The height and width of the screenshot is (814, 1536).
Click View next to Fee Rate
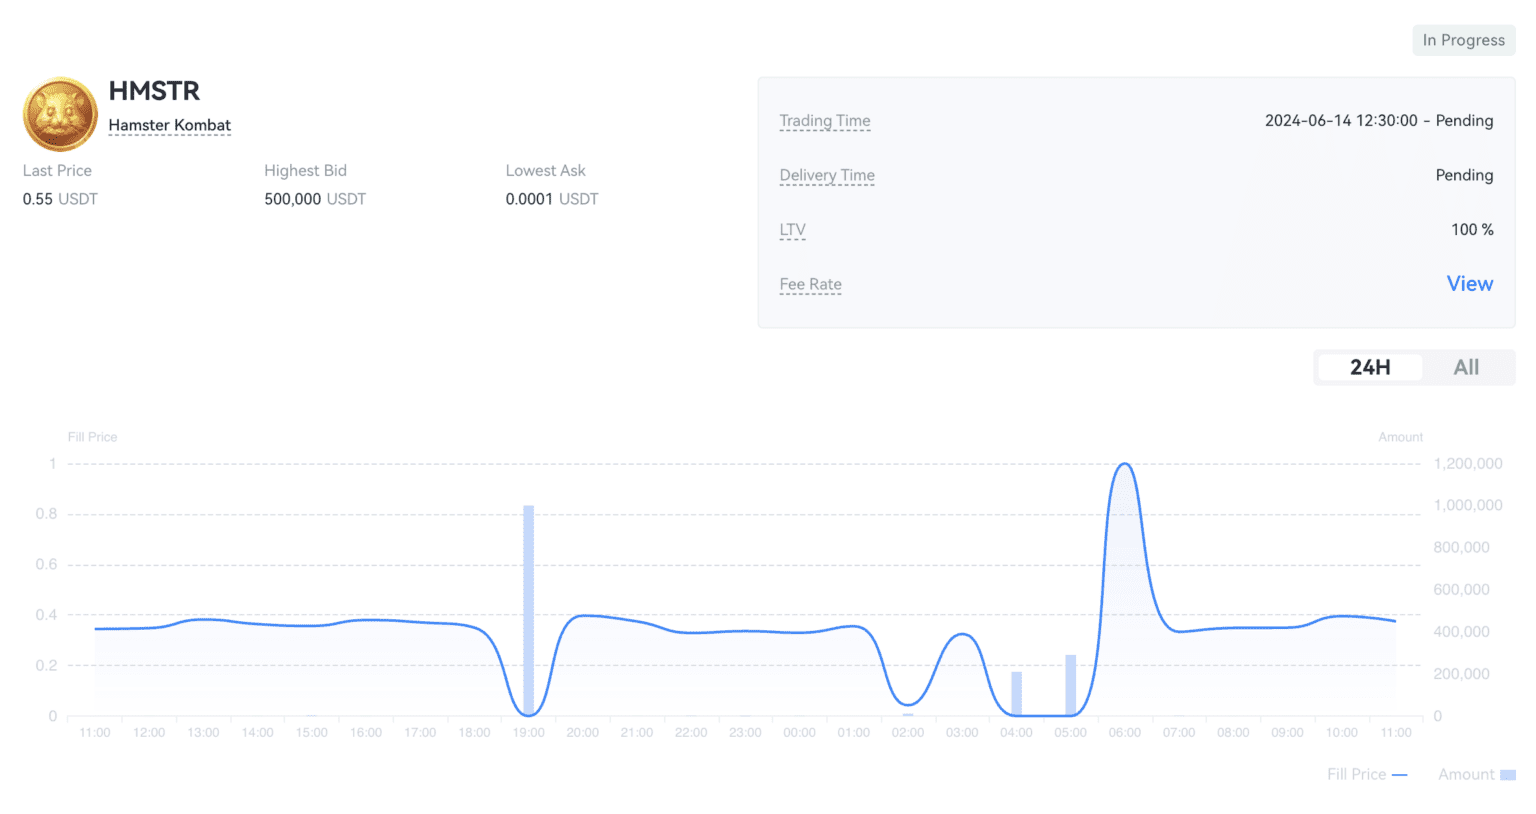click(x=1469, y=284)
